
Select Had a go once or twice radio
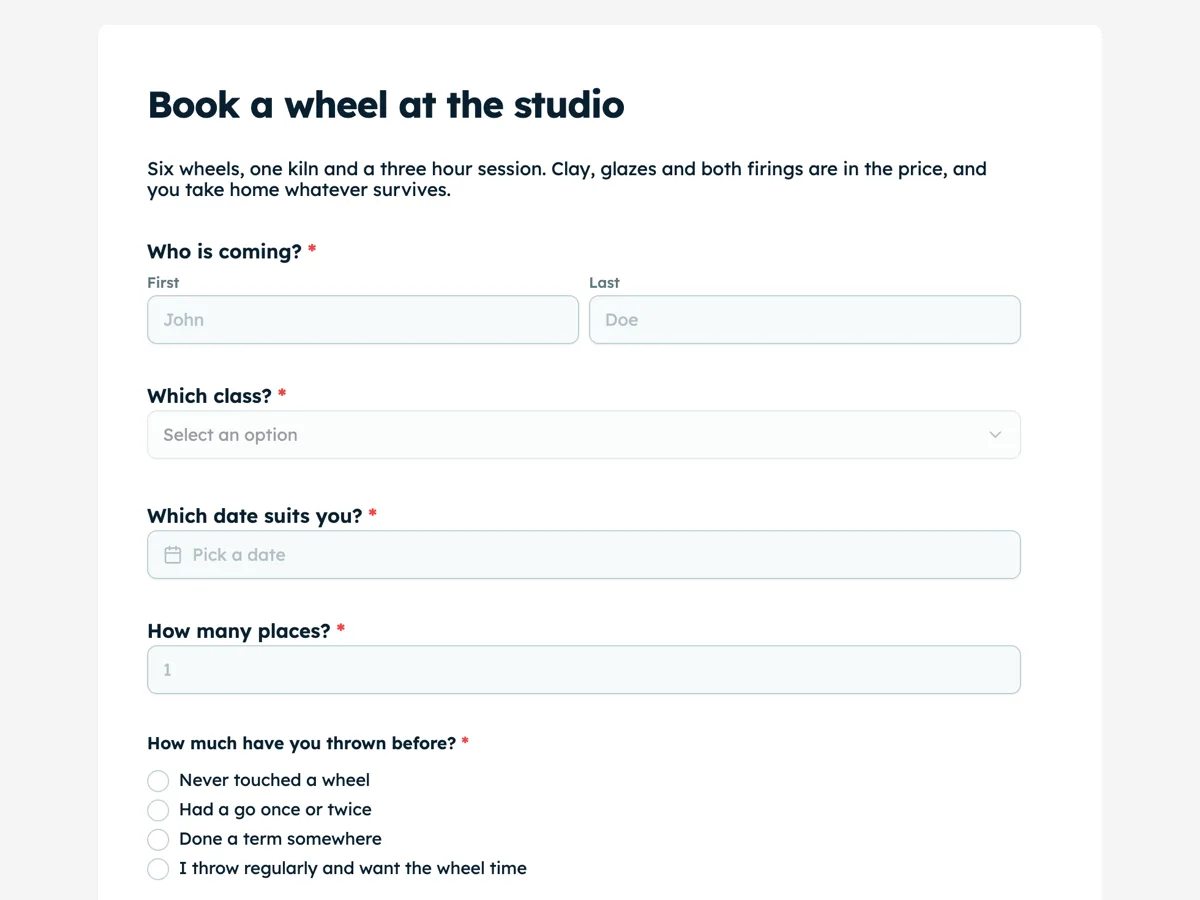[x=158, y=810]
